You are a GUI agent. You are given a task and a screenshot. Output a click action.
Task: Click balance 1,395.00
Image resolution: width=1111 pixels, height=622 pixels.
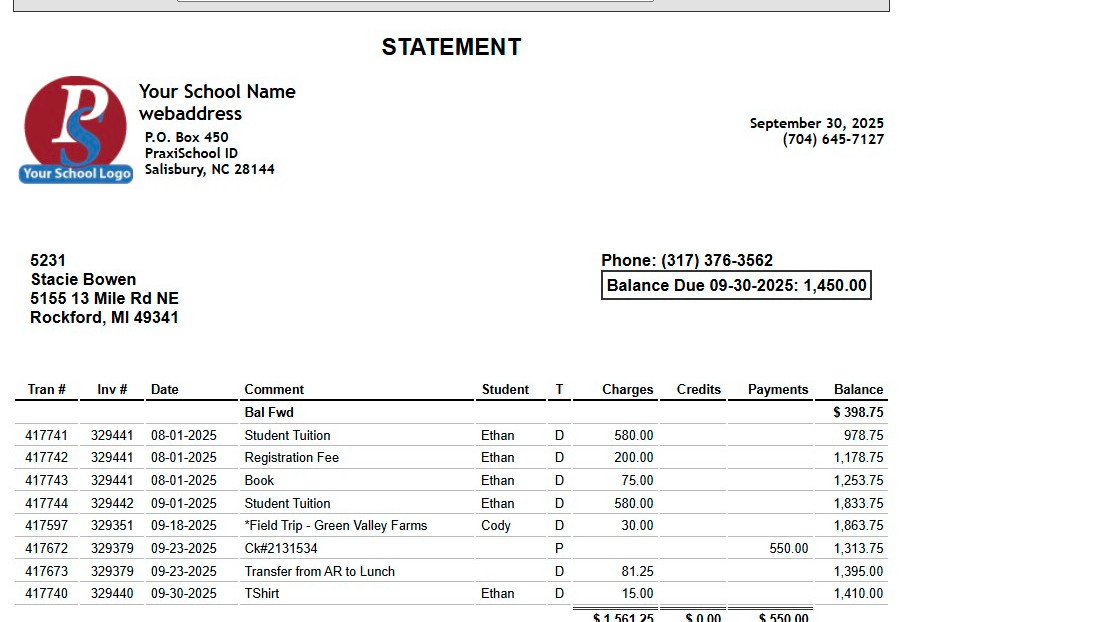[x=858, y=571]
